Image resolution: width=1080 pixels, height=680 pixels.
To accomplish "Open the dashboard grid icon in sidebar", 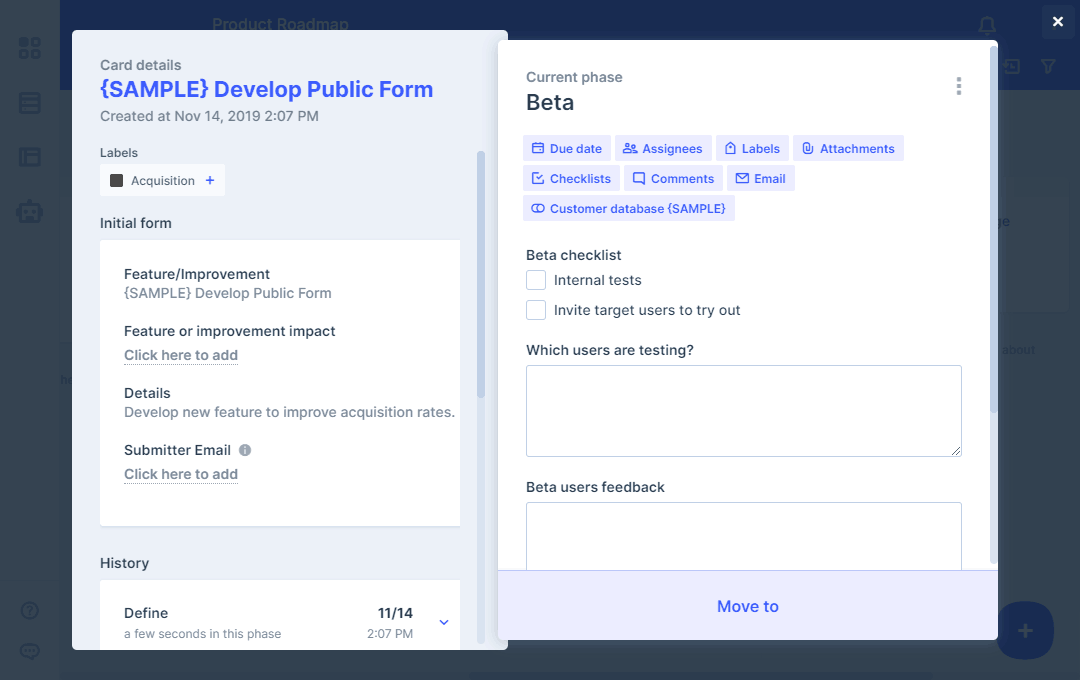I will point(30,48).
